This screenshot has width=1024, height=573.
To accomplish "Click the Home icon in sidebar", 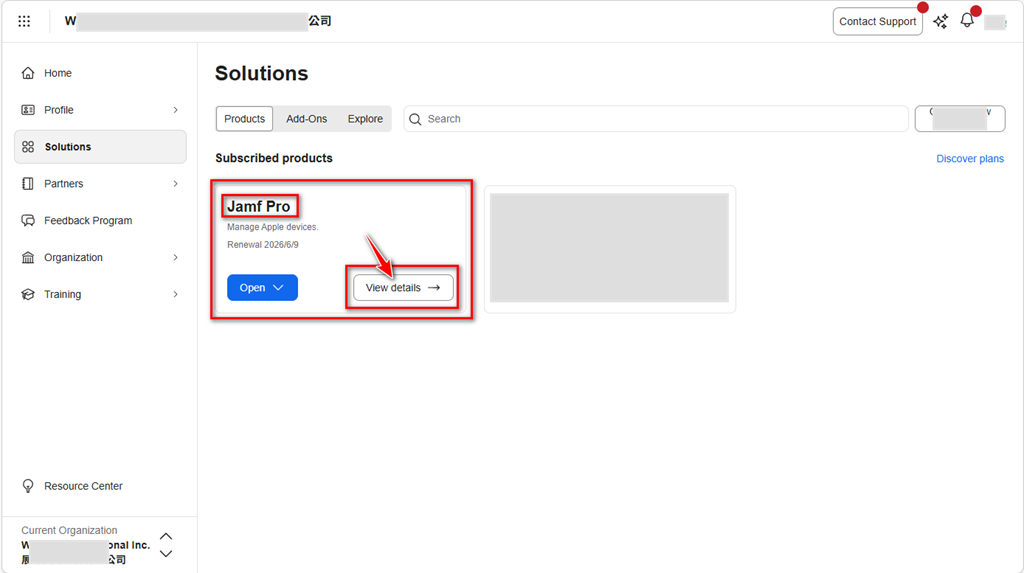I will [x=28, y=73].
